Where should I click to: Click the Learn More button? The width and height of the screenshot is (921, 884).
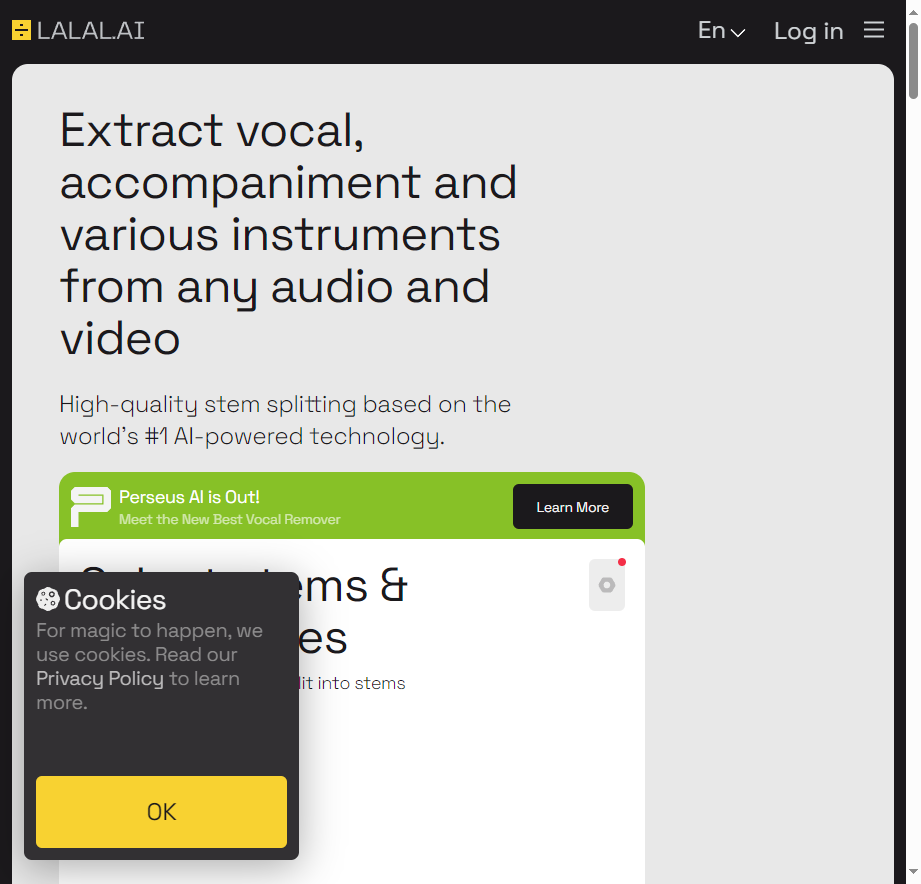pos(573,507)
